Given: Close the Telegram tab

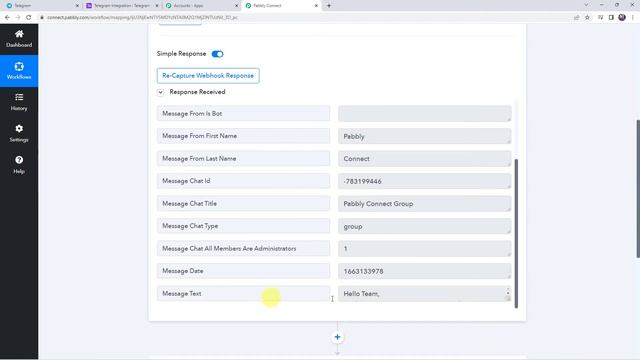Looking at the screenshot, I should [77, 6].
